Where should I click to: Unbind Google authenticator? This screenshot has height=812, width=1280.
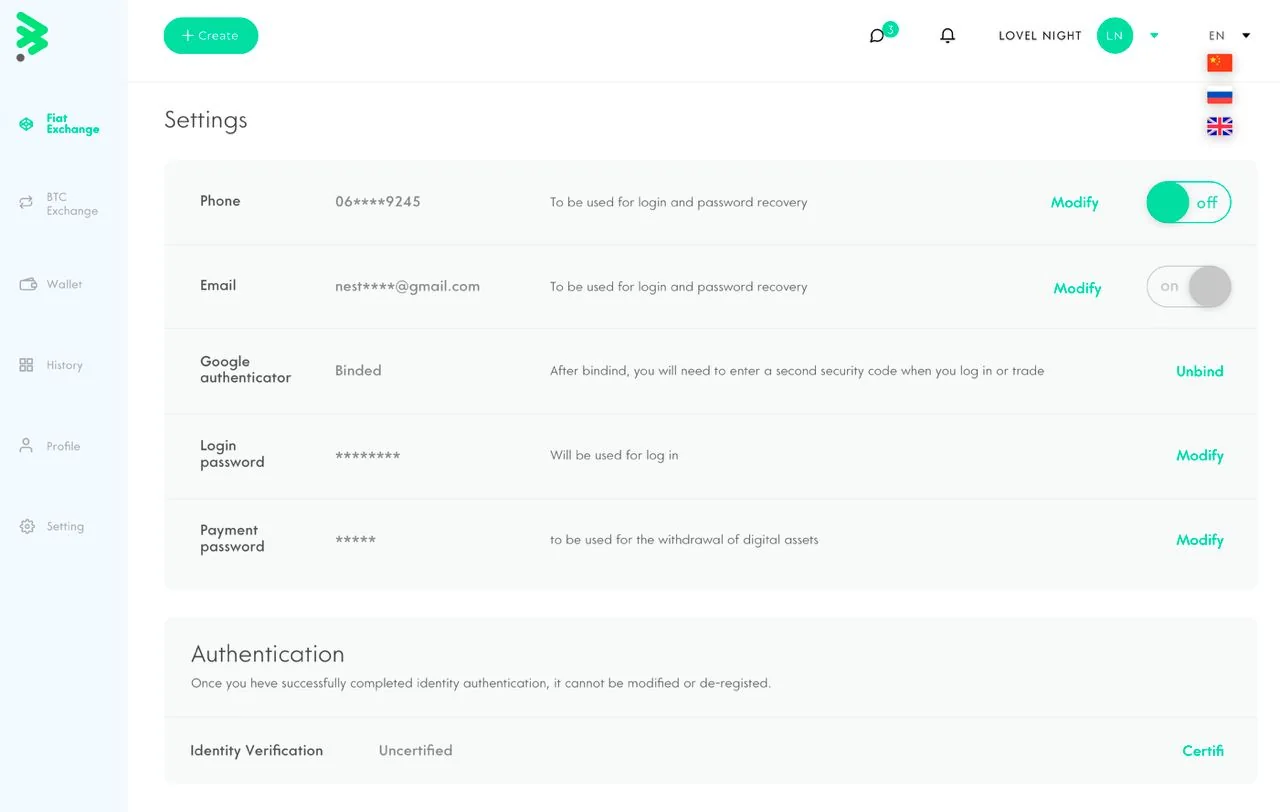1200,371
